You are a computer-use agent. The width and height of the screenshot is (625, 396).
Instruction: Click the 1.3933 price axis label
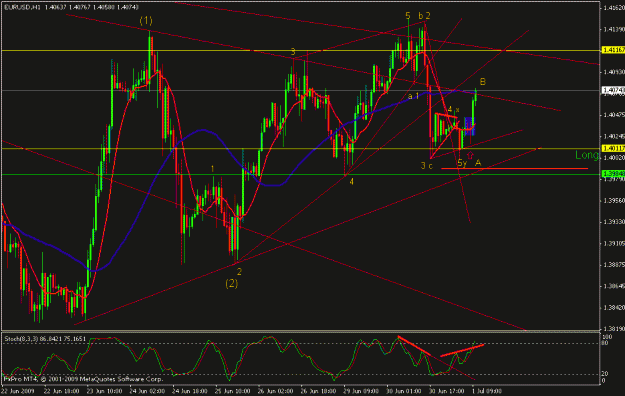click(x=614, y=222)
